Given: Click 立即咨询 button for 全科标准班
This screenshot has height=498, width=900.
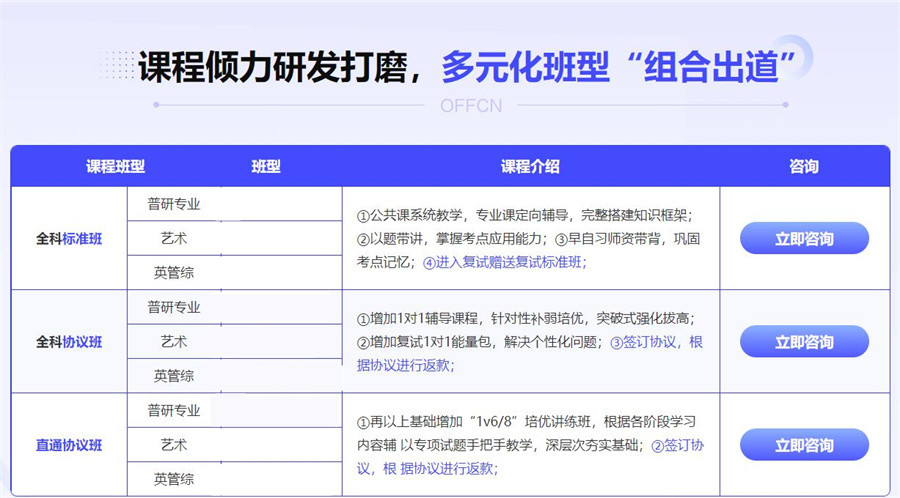Looking at the screenshot, I should click(804, 238).
